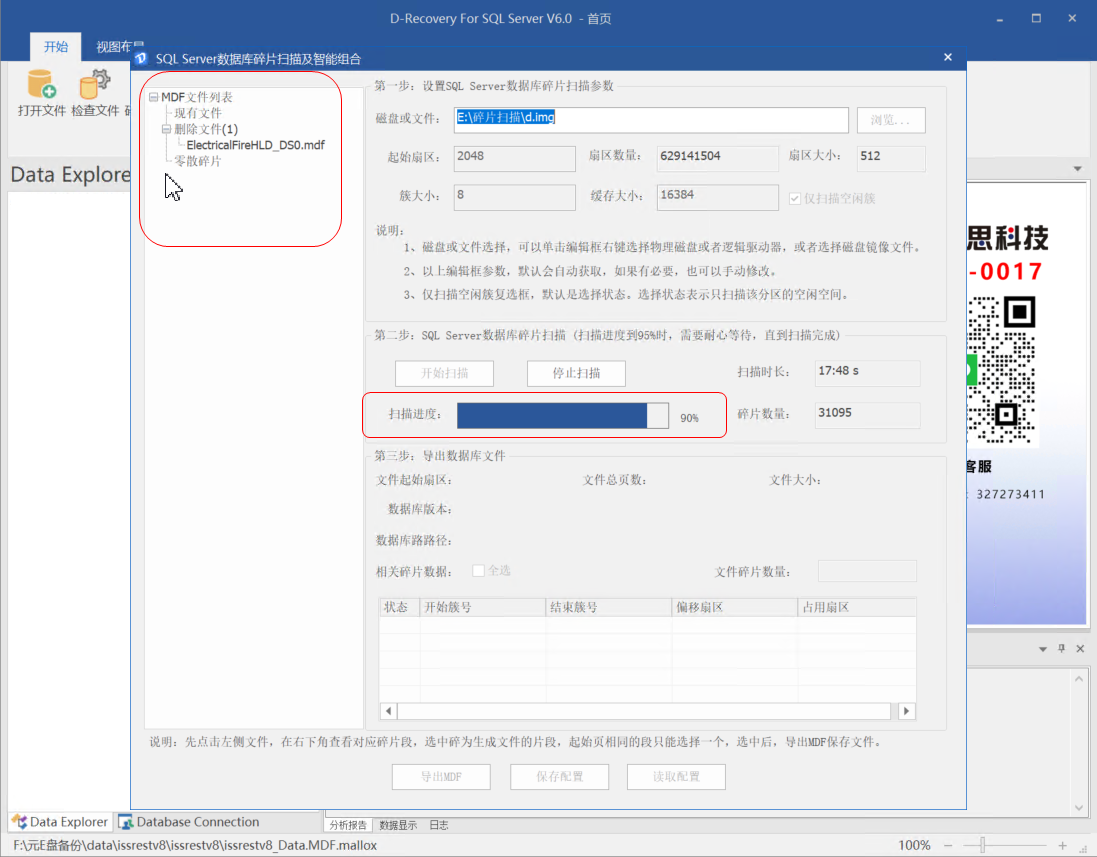Click the zoom in plus icon in status bar
The height and width of the screenshot is (857, 1097).
click(1062, 845)
